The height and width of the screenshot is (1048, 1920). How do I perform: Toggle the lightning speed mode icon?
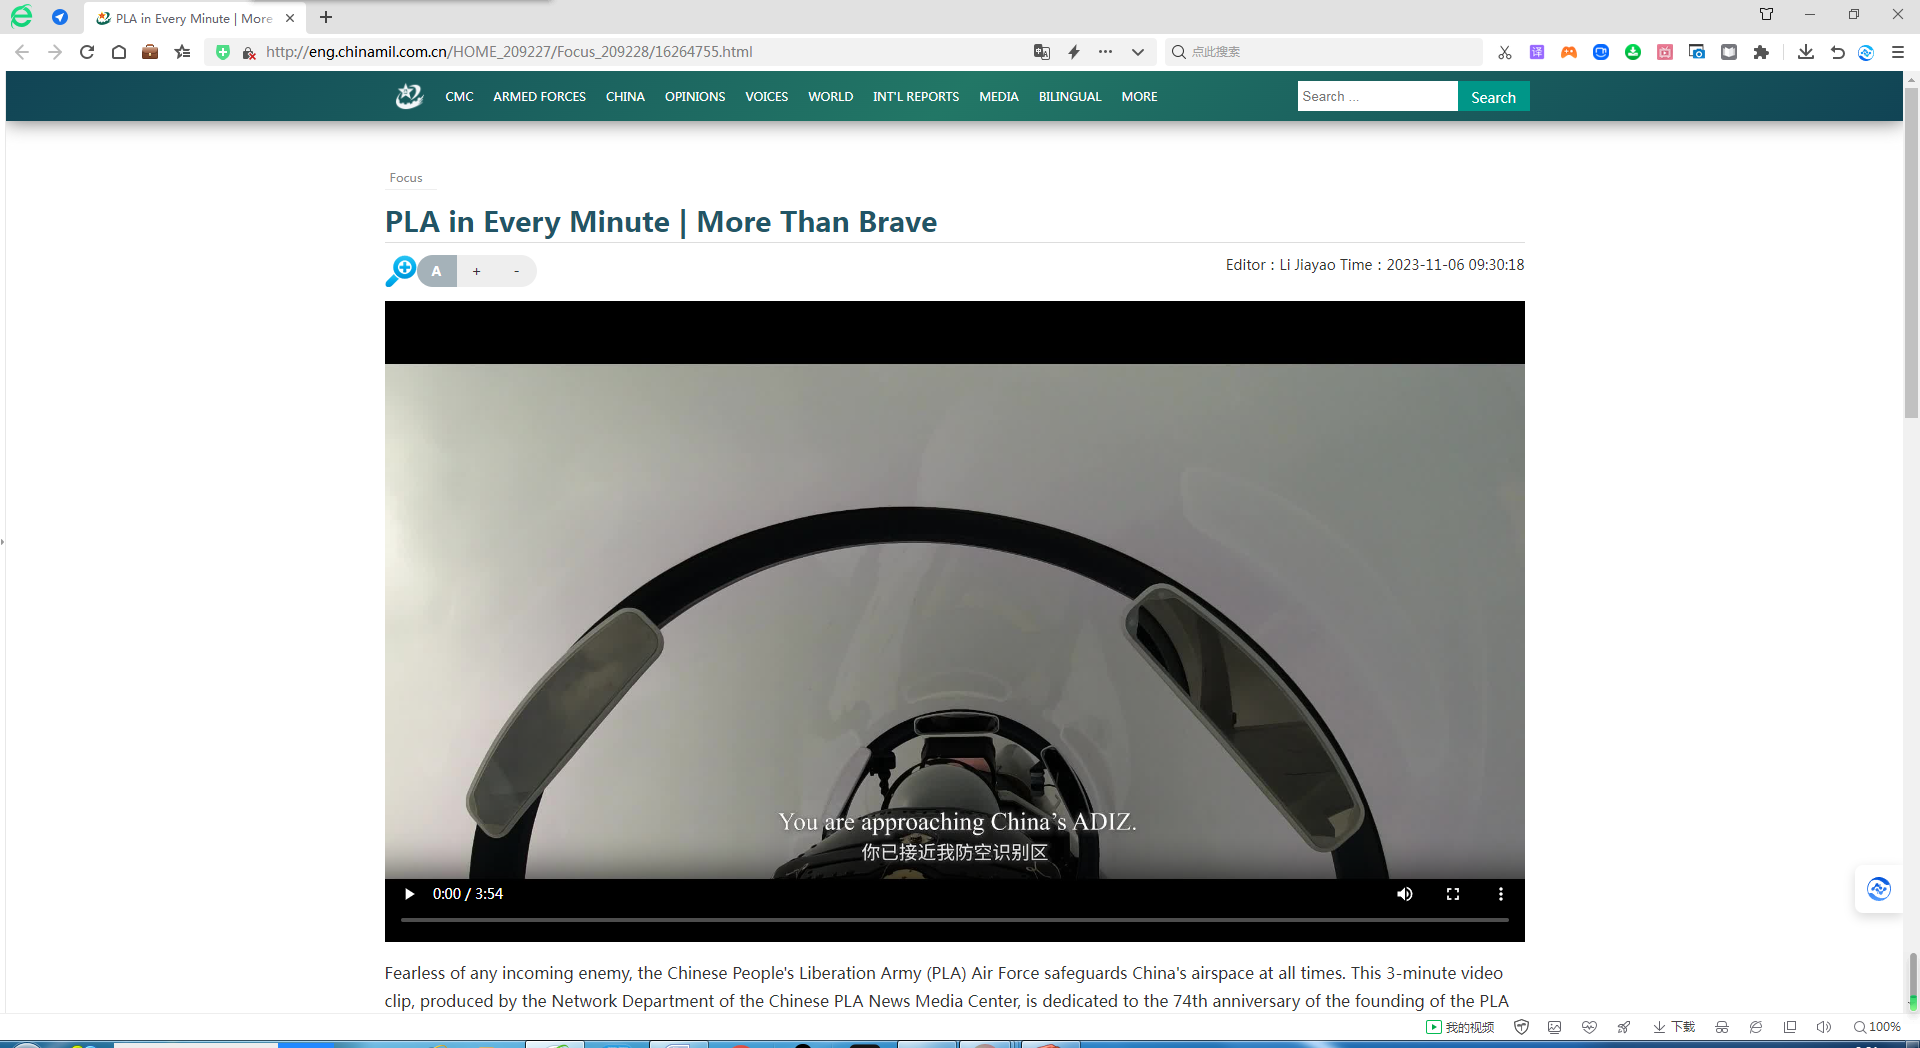(x=1074, y=52)
